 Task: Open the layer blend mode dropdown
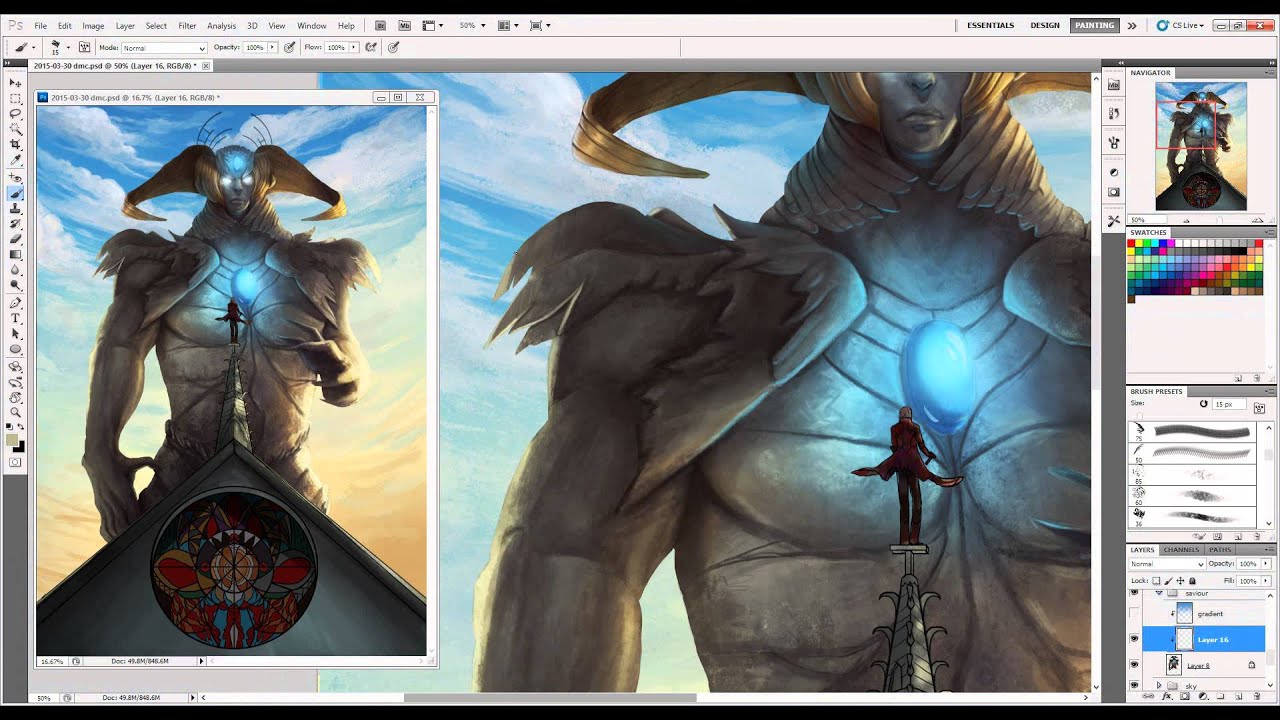pyautogui.click(x=1166, y=564)
